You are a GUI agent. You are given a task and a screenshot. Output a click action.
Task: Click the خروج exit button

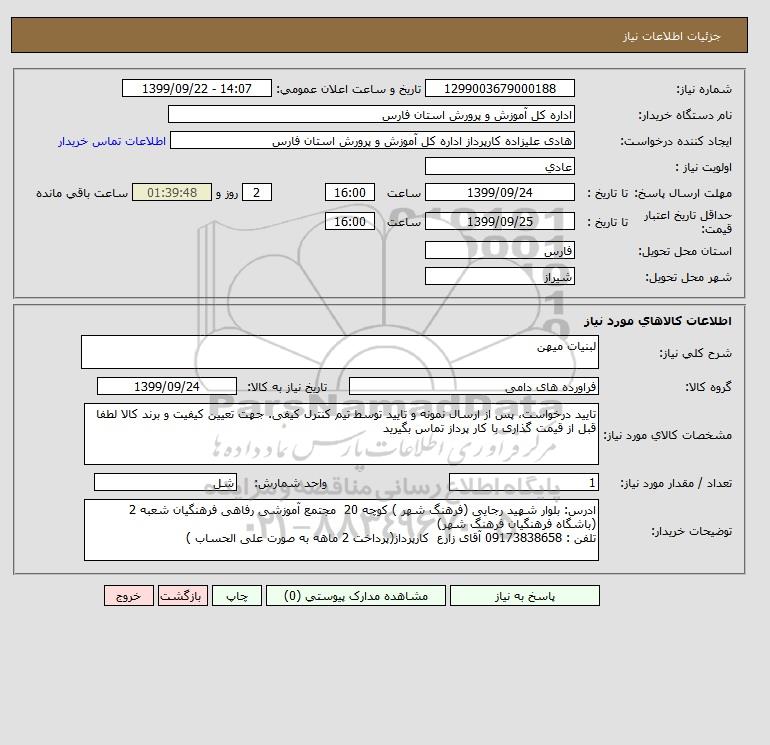coord(129,596)
